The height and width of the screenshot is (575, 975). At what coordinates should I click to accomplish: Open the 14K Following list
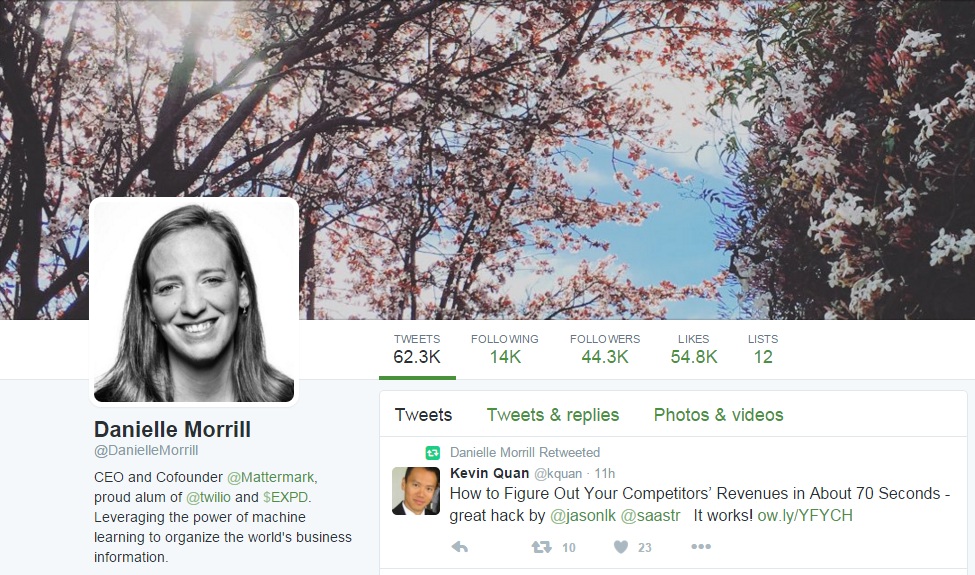[x=504, y=349]
